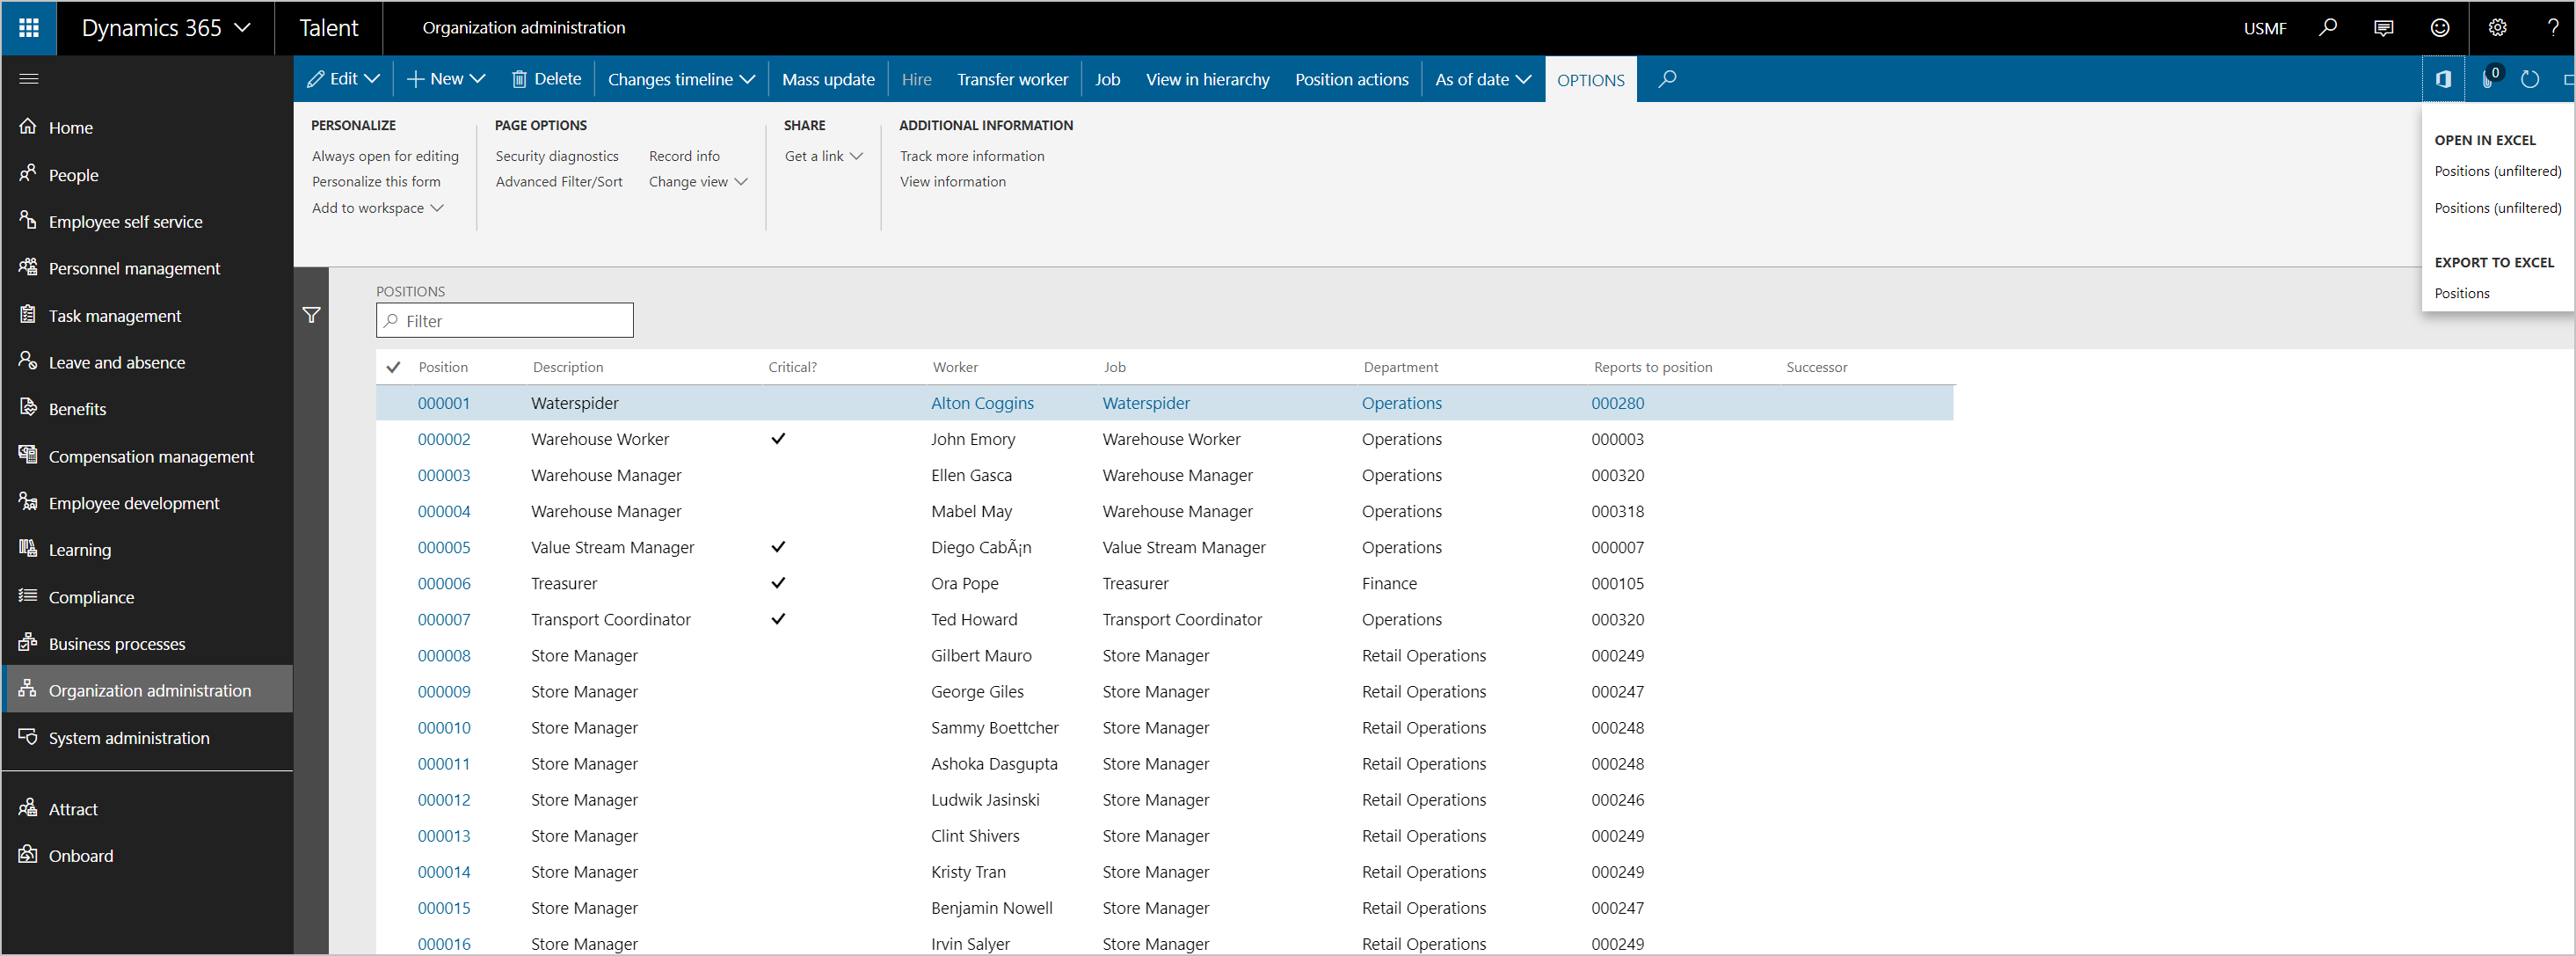Click the Changes timeline icon

(677, 77)
